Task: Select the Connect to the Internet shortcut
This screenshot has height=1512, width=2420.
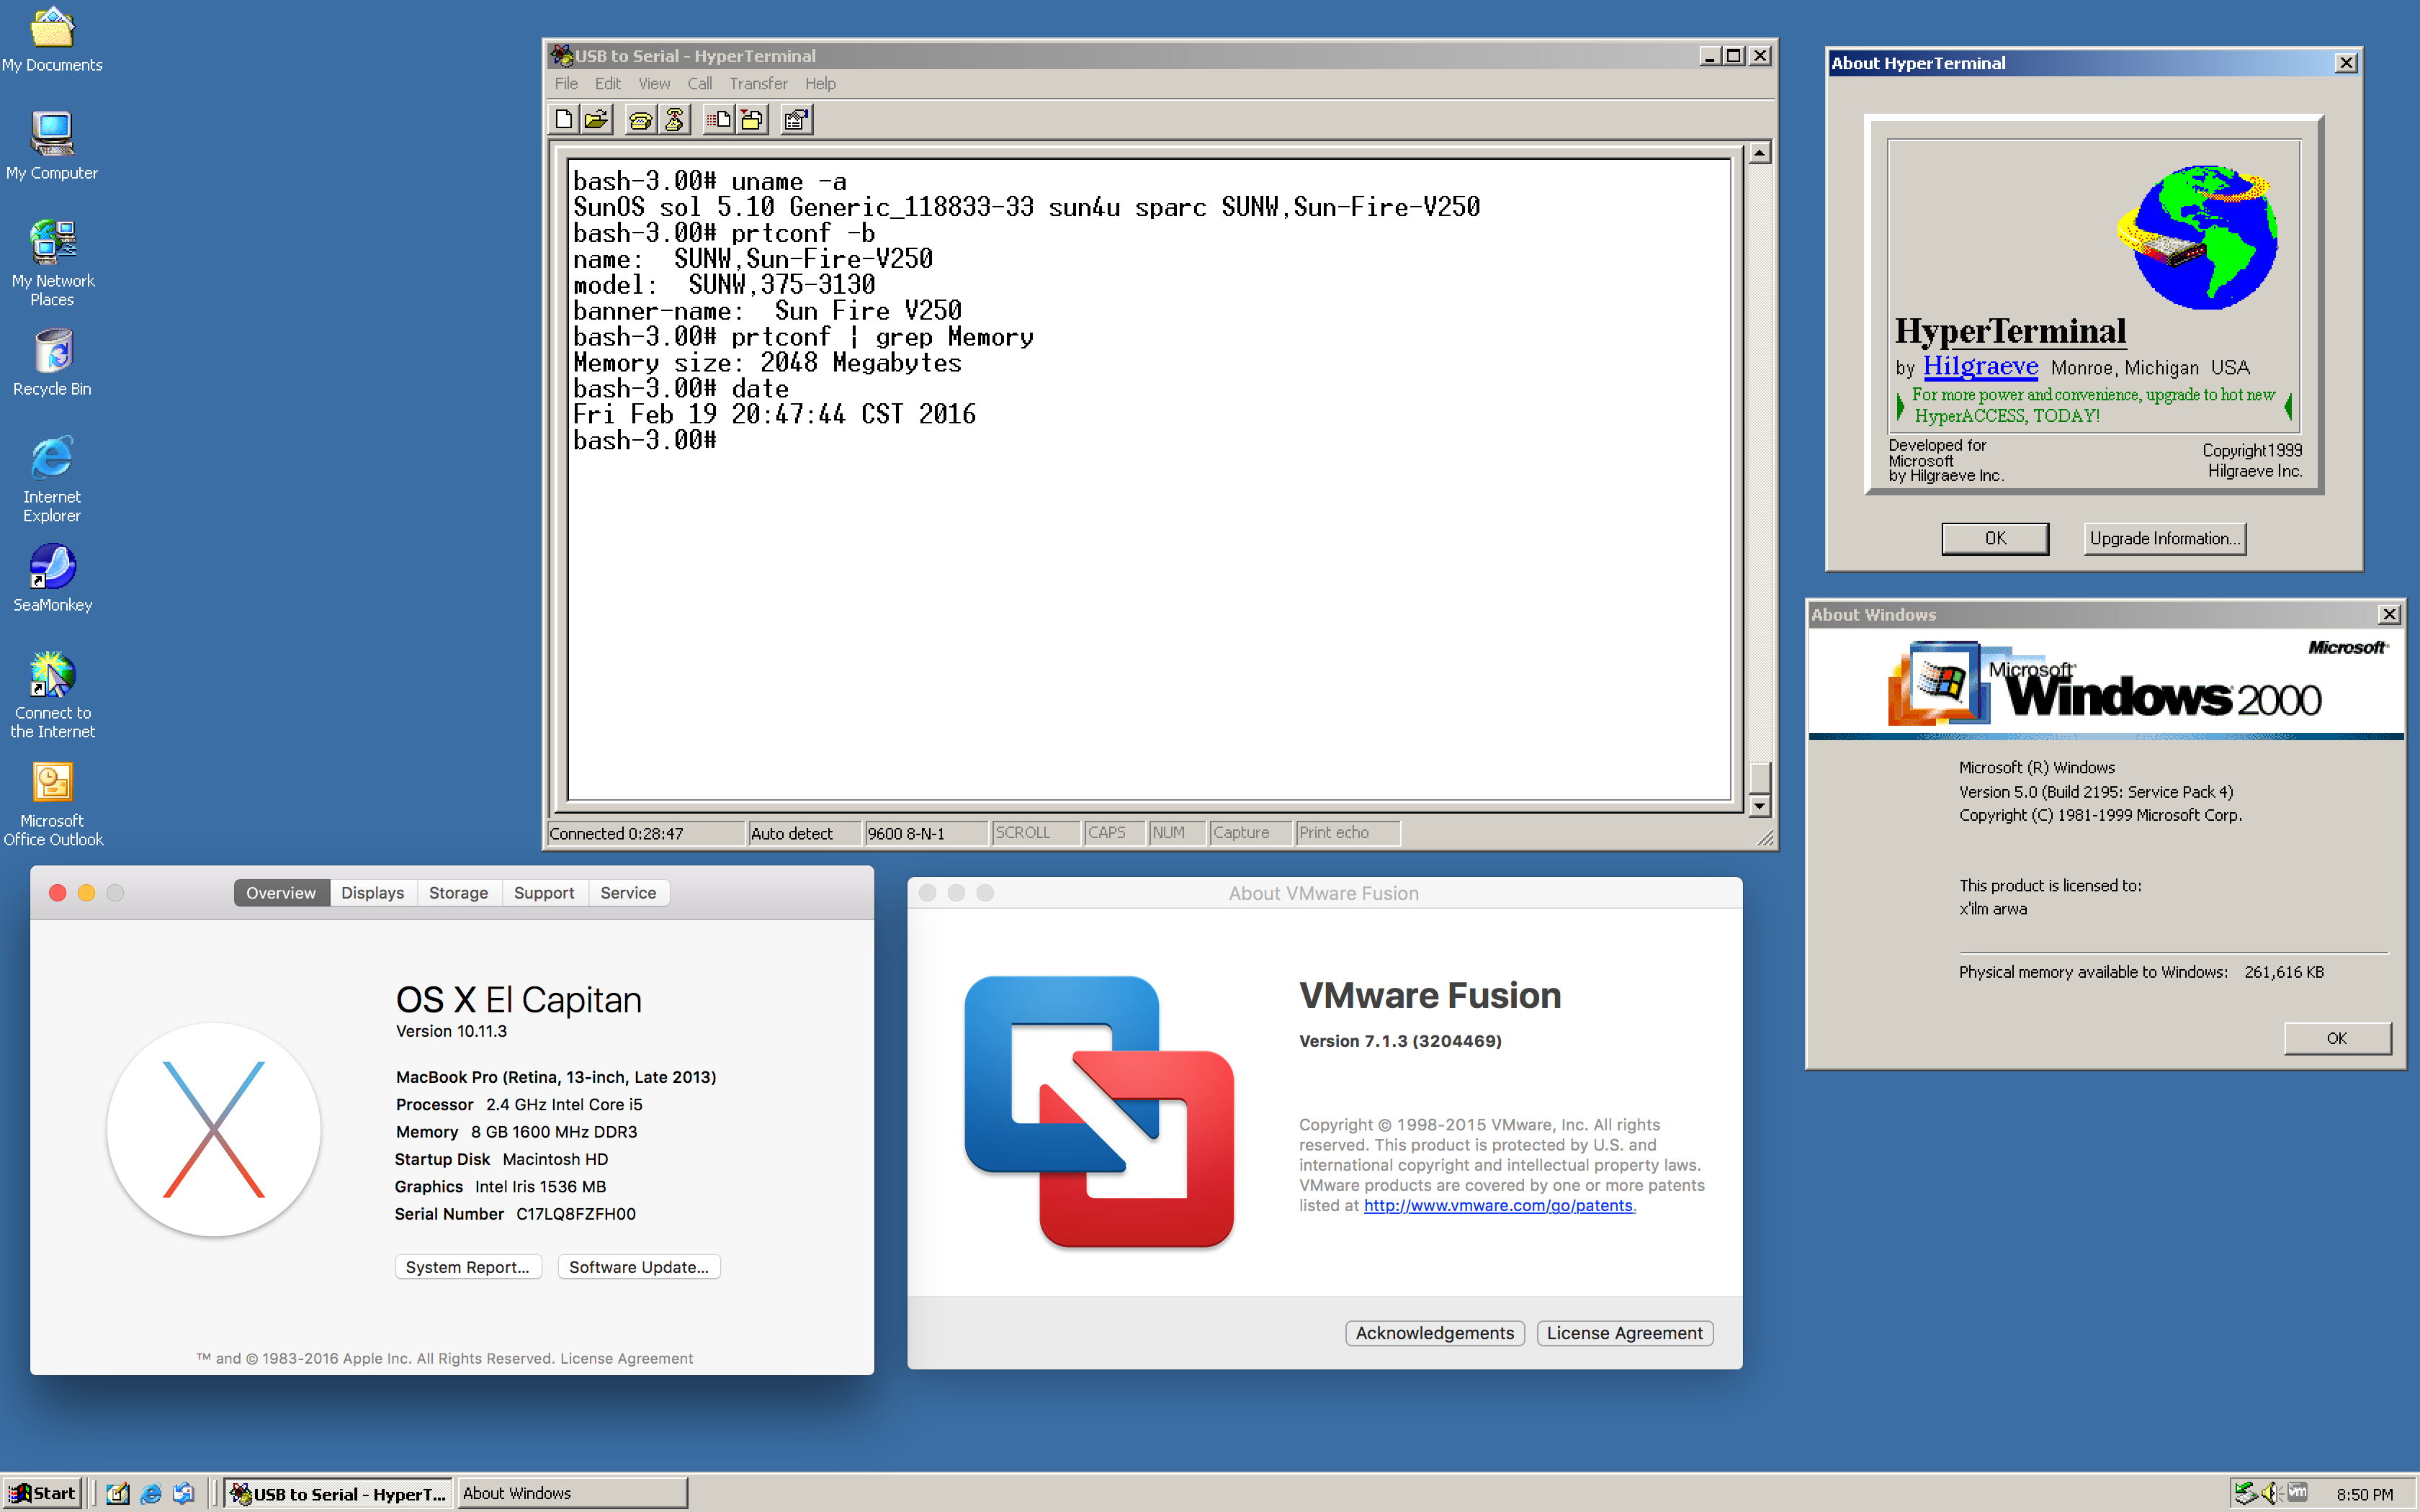Action: [52, 695]
